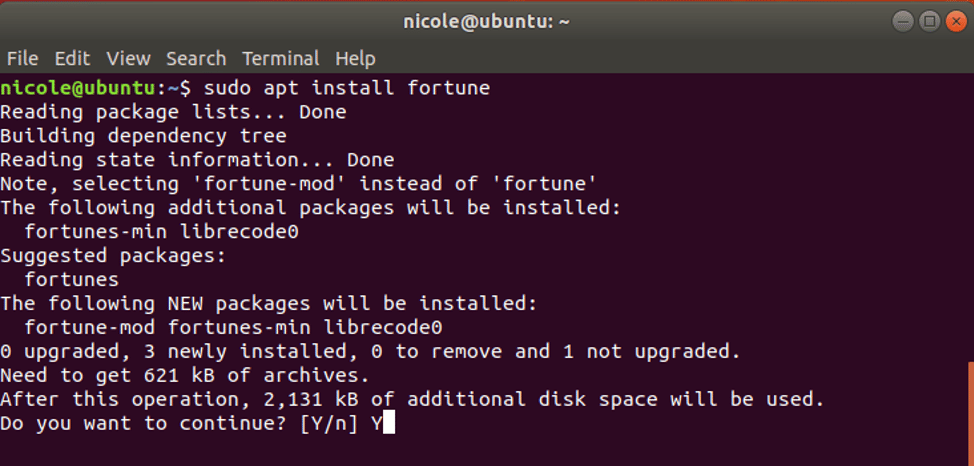Close the terminal with the orange X button
The image size is (974, 466).
[x=956, y=22]
